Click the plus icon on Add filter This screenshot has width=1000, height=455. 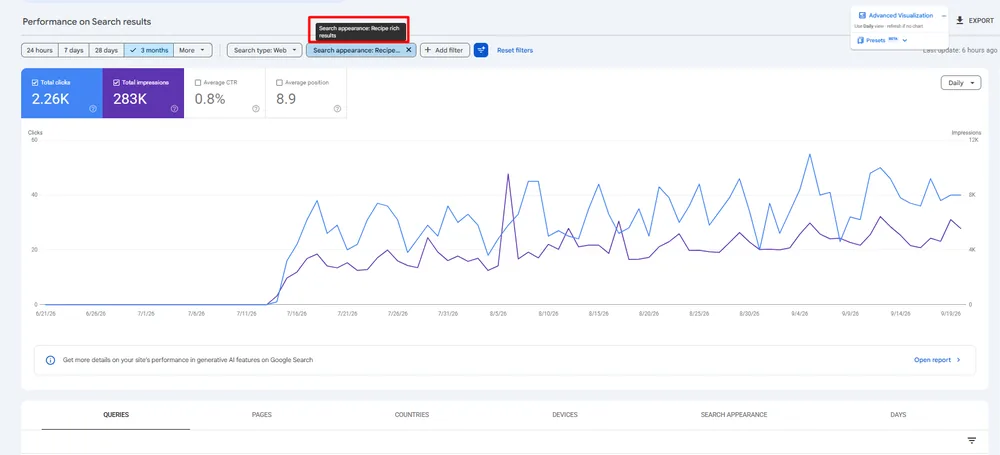pyautogui.click(x=427, y=50)
